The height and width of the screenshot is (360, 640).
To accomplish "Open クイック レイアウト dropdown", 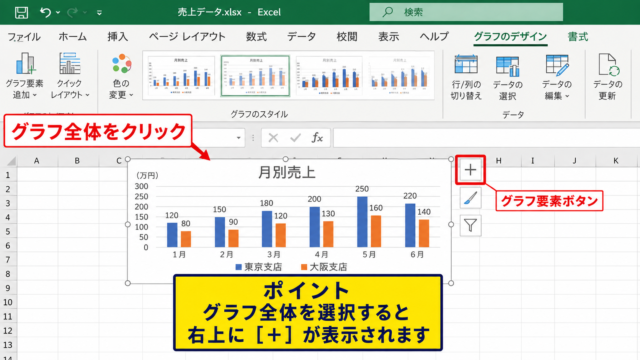I will point(70,76).
